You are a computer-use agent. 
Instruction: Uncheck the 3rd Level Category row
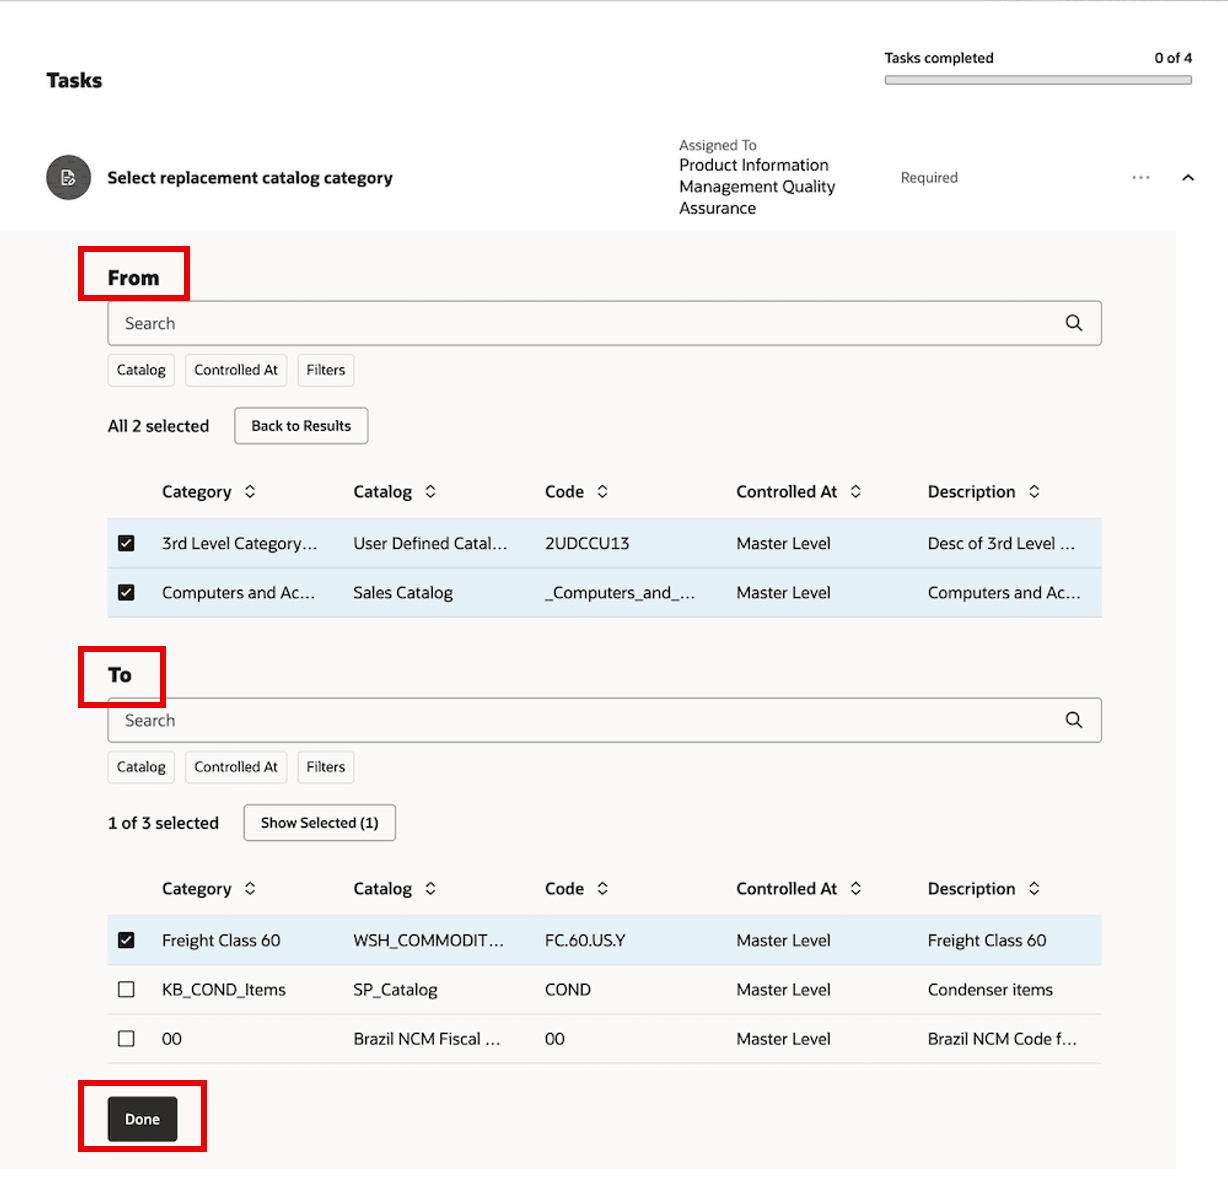(x=126, y=543)
